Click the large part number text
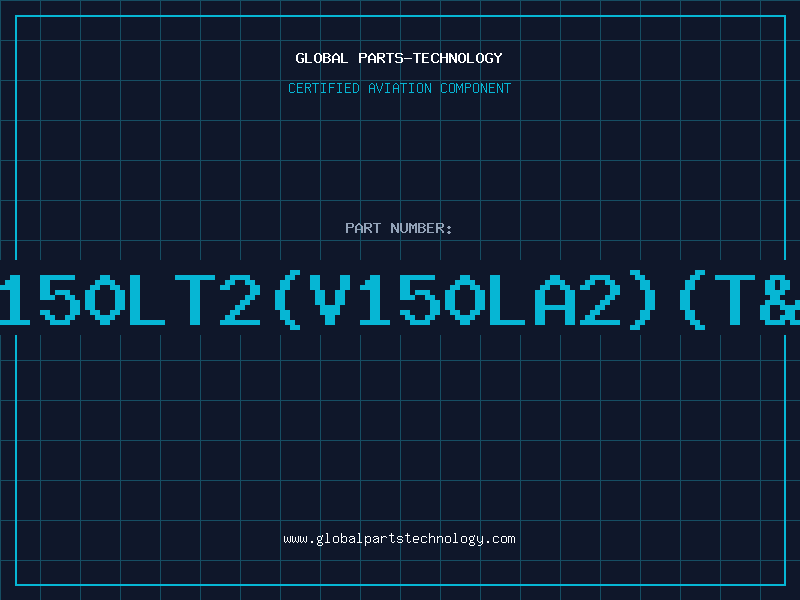This screenshot has height=600, width=800. click(x=400, y=300)
